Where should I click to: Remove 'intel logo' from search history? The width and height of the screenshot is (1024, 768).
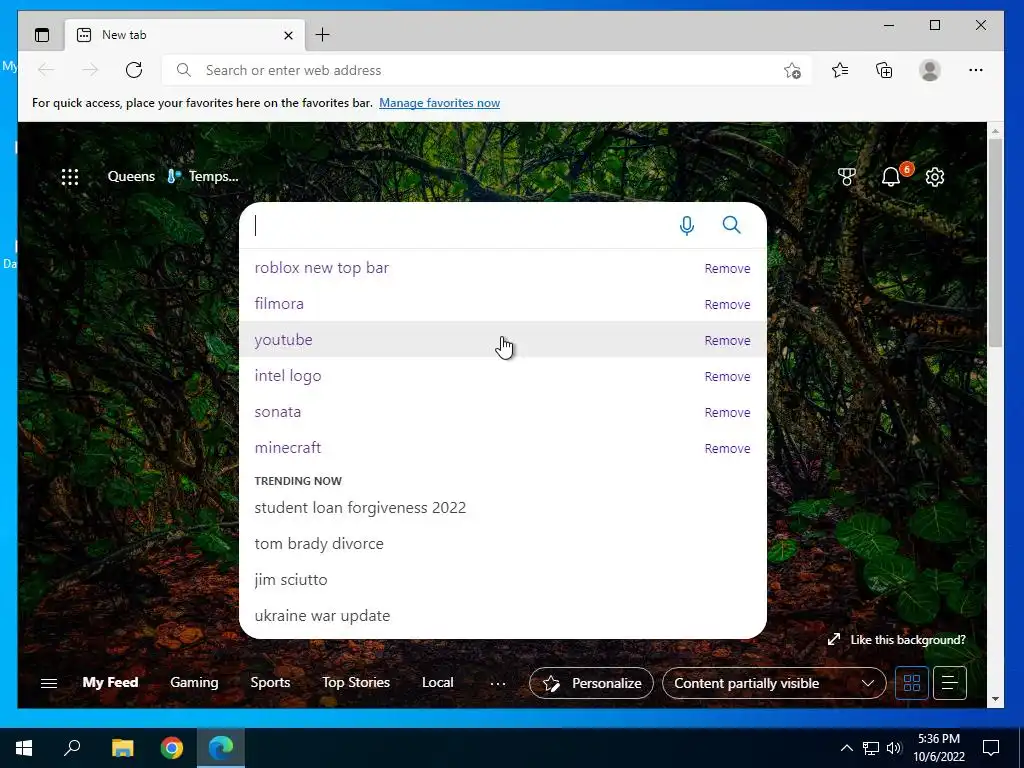pyautogui.click(x=727, y=376)
